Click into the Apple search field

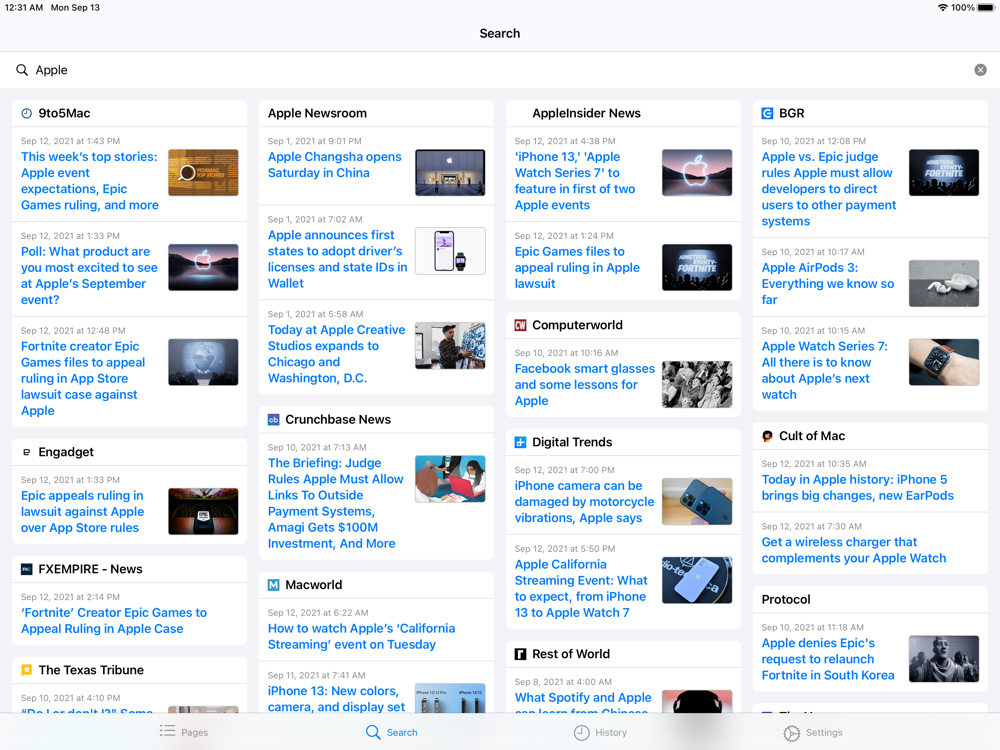pyautogui.click(x=500, y=70)
